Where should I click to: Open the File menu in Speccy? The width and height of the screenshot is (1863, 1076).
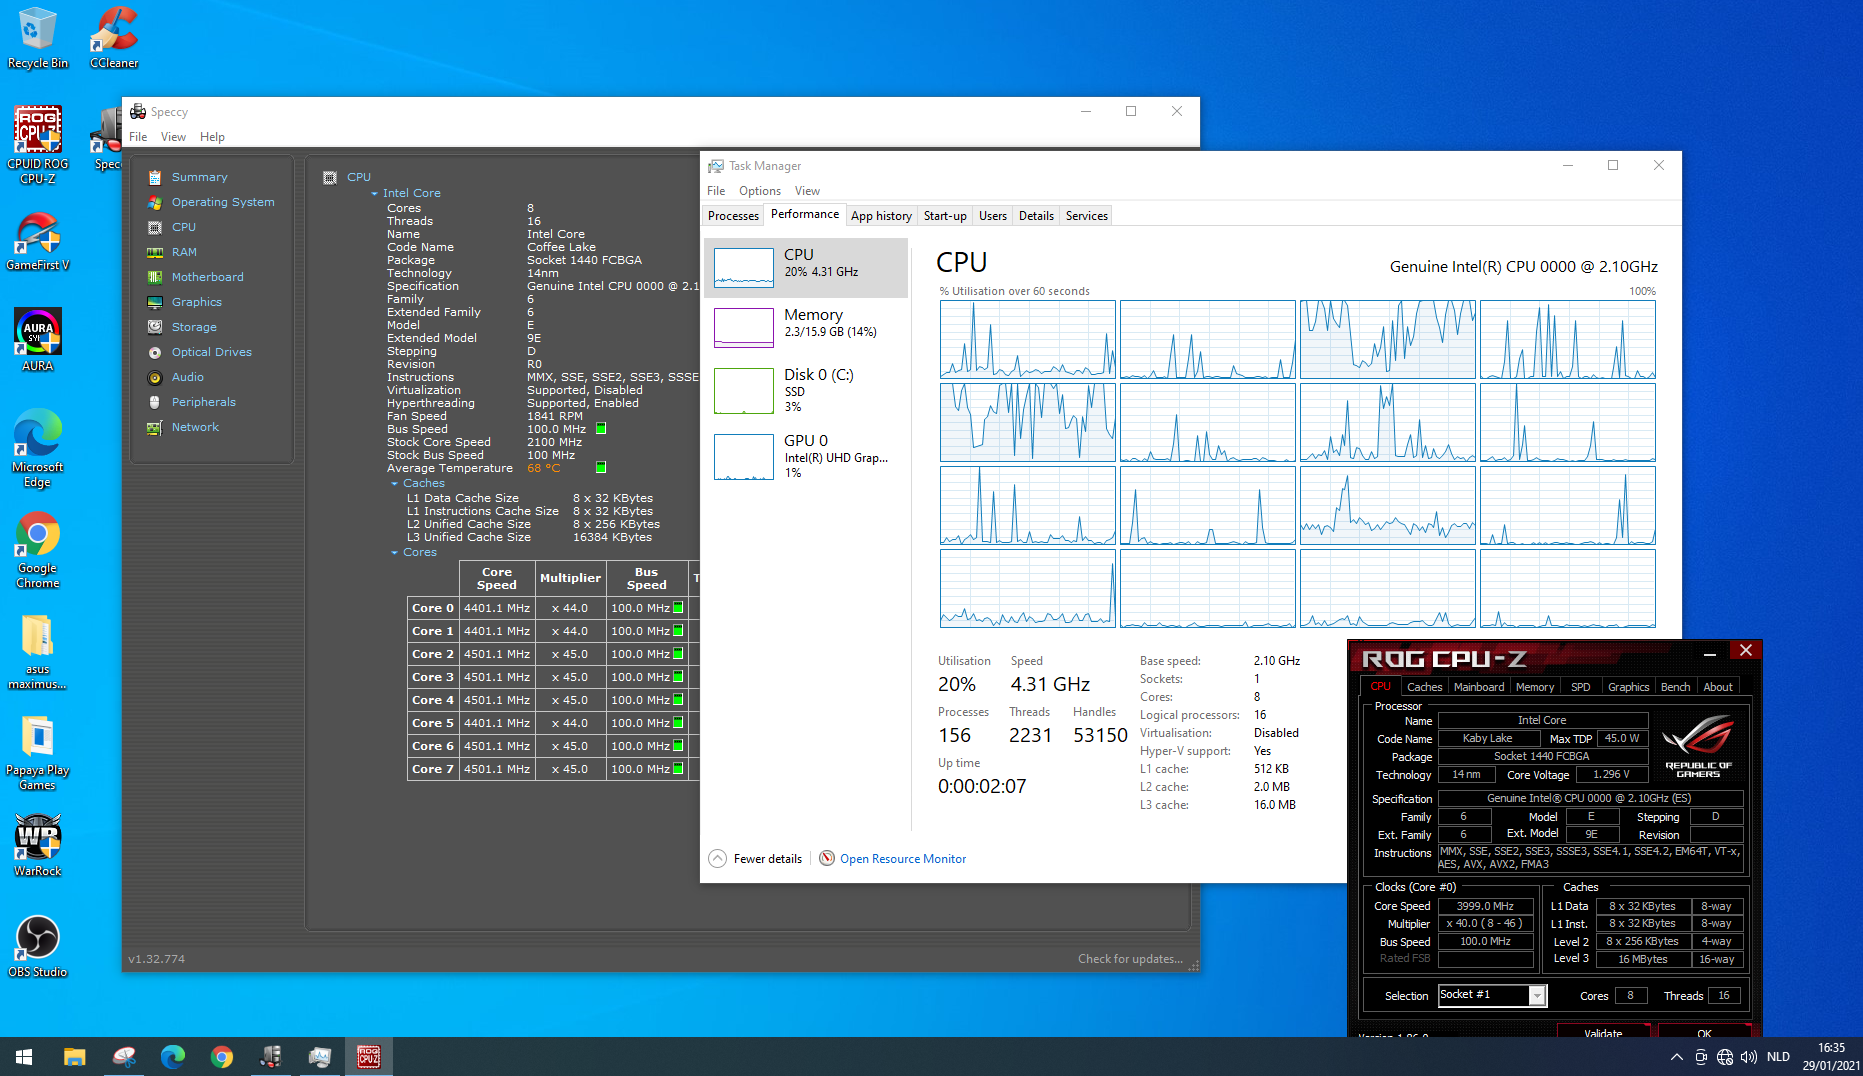coord(138,137)
